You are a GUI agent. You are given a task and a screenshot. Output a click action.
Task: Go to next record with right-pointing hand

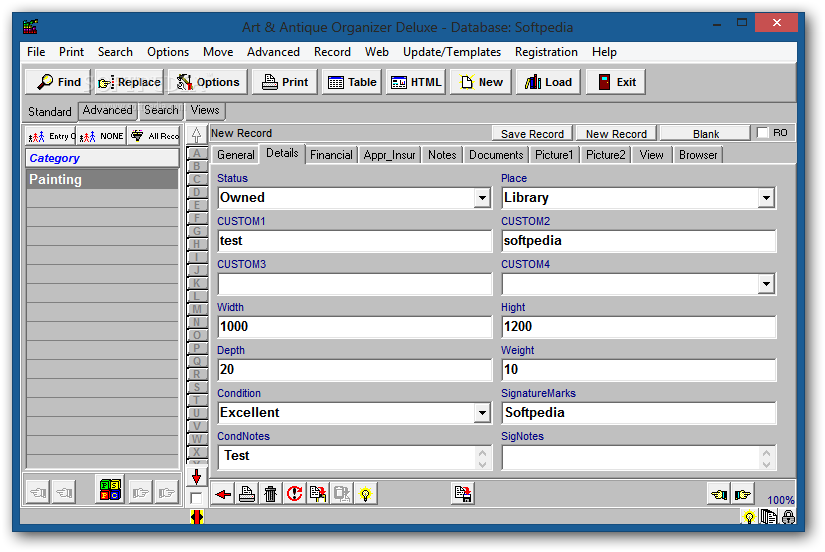tap(742, 494)
